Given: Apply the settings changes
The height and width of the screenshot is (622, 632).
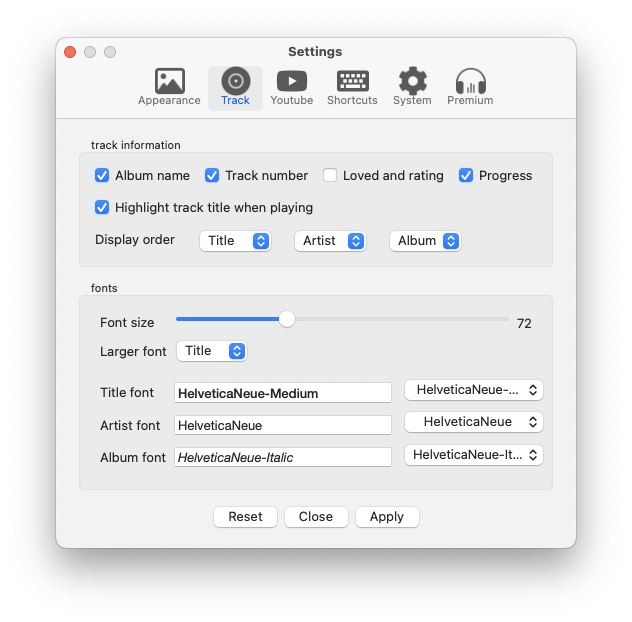Looking at the screenshot, I should tap(387, 517).
